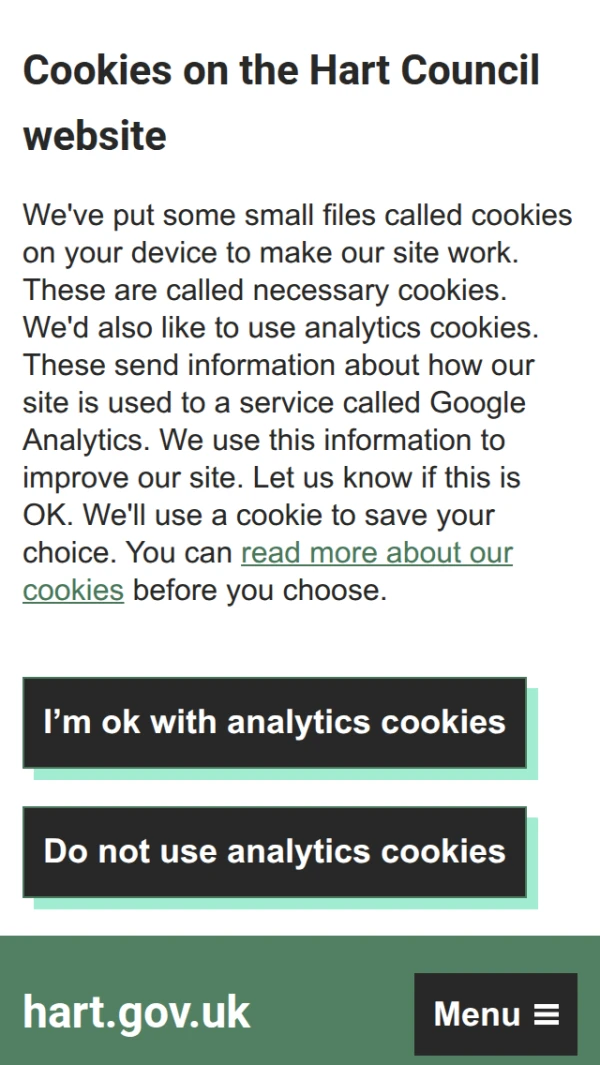Viewport: 600px width, 1065px height.
Task: Click the underlined word cookies before 'before you choose'
Action: point(73,590)
